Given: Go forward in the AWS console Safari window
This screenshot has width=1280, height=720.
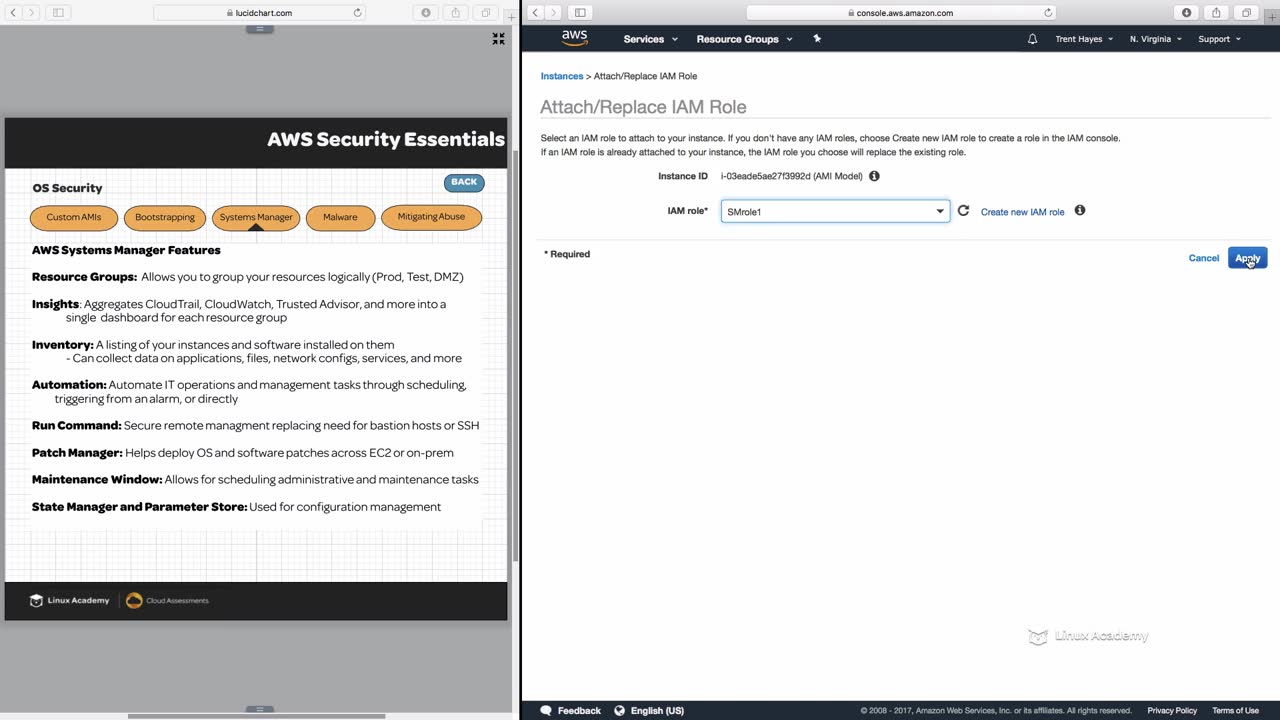Looking at the screenshot, I should click(554, 13).
